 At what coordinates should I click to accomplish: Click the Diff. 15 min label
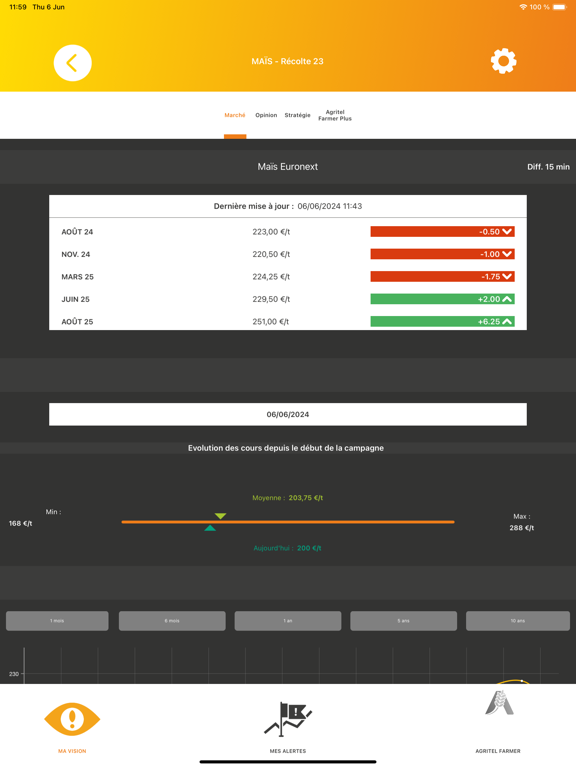tap(548, 167)
